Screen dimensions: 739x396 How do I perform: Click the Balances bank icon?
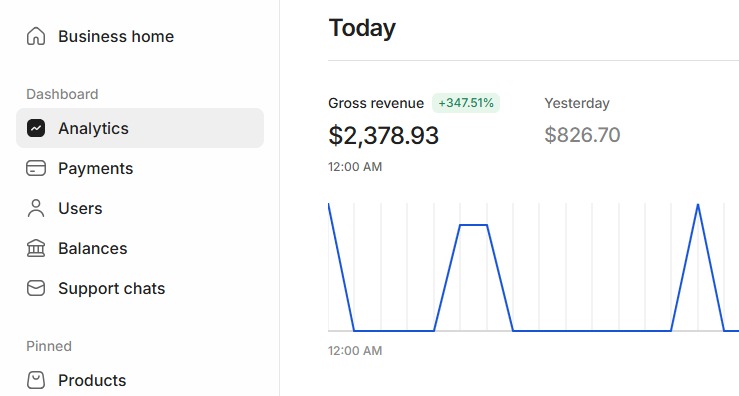pyautogui.click(x=36, y=248)
